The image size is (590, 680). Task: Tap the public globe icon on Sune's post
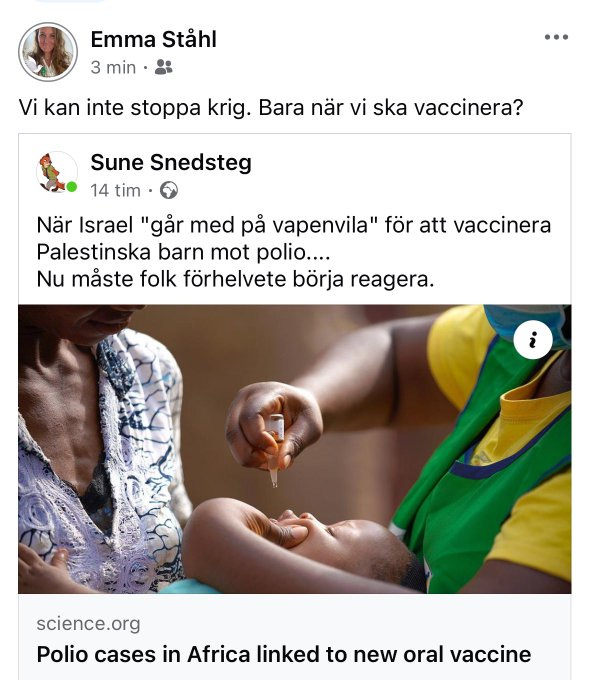(169, 190)
